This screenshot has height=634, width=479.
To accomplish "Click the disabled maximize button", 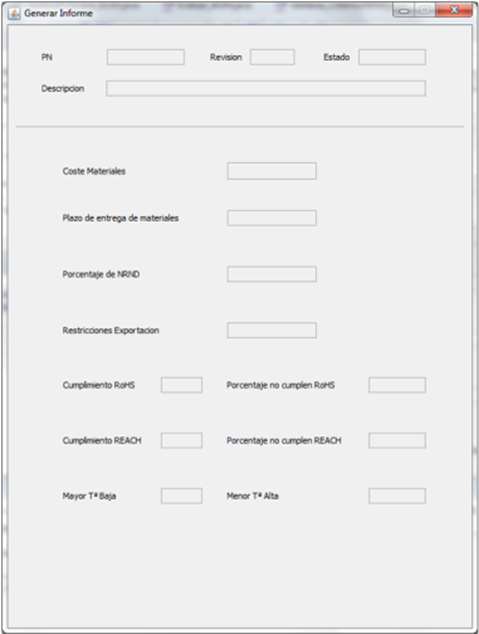I will pos(424,10).
